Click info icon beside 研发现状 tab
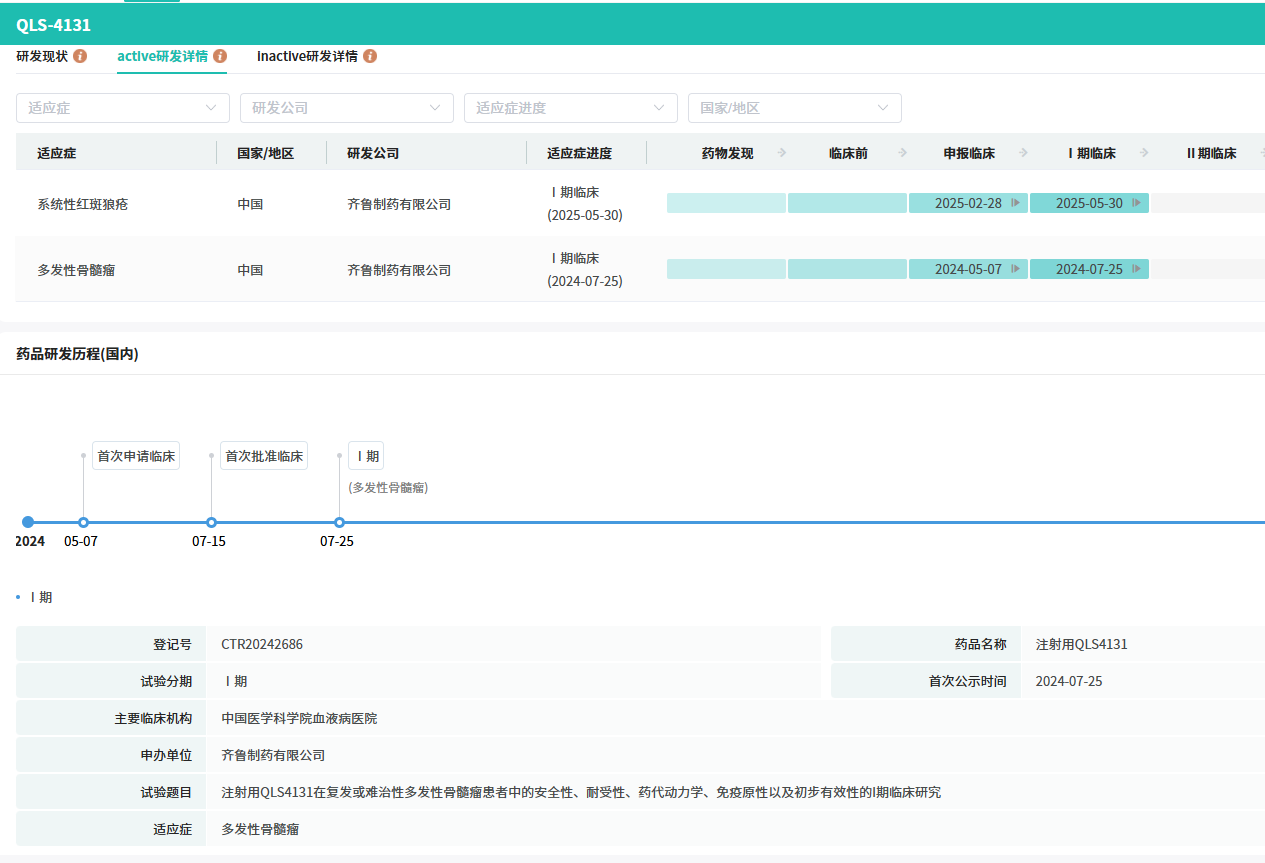This screenshot has height=863, width=1265. [x=80, y=56]
